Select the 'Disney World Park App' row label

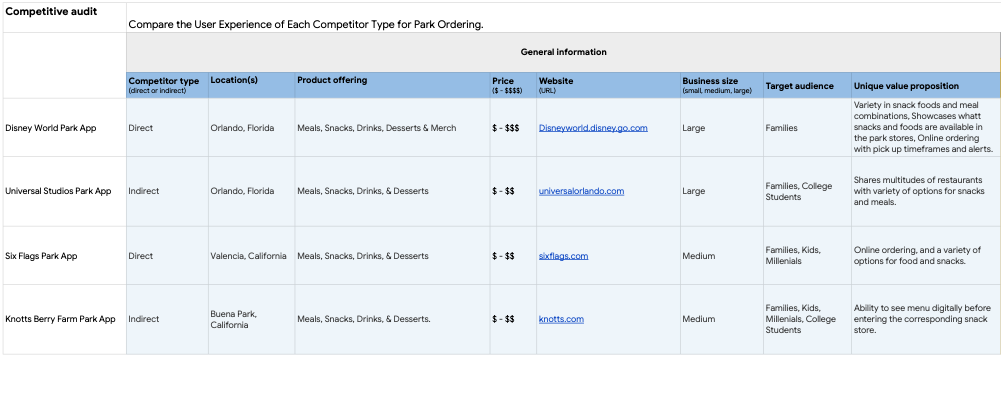64,128
